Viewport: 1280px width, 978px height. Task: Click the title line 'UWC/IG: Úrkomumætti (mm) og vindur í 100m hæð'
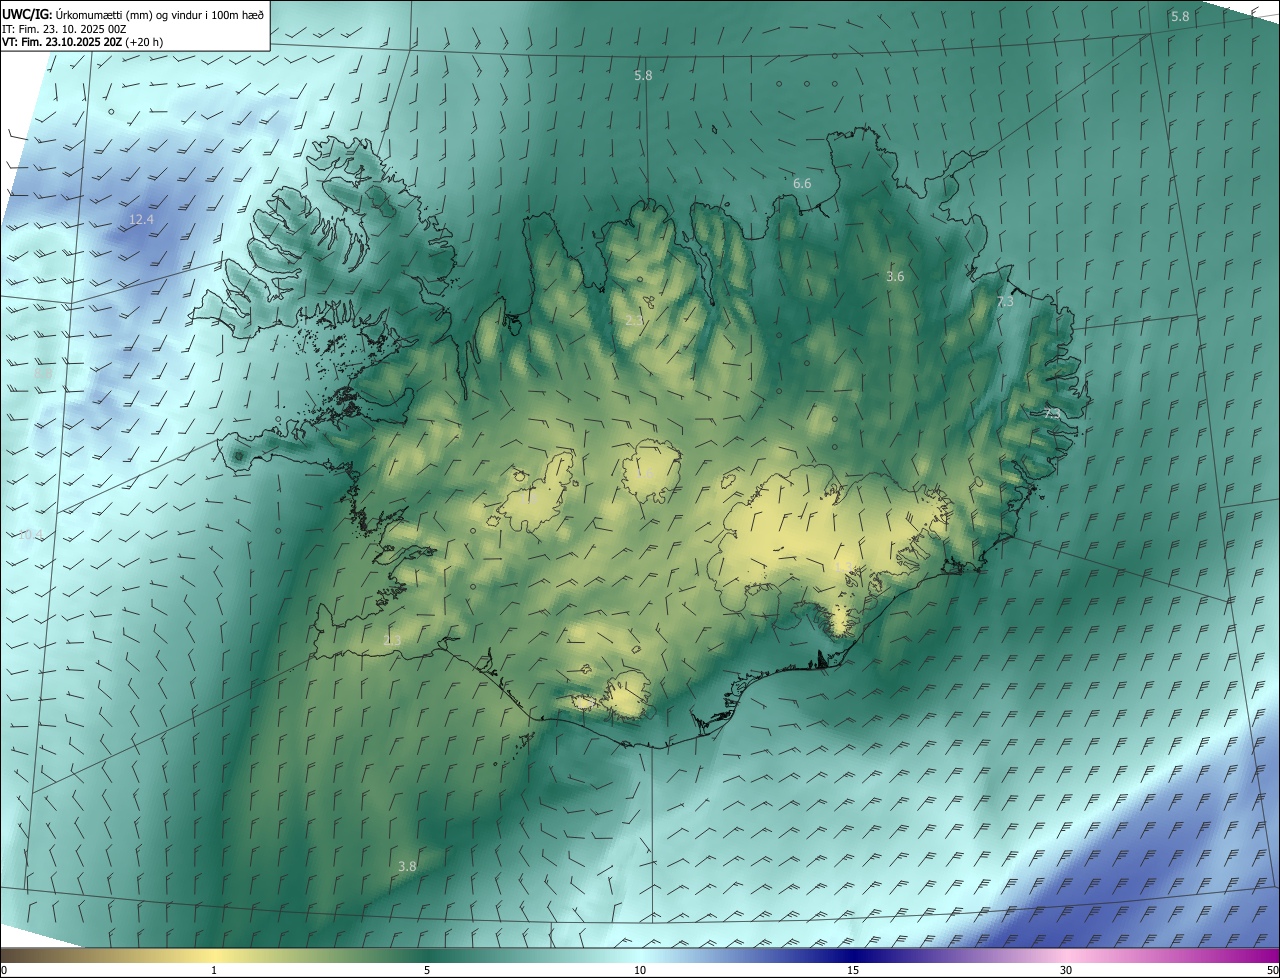click(133, 14)
